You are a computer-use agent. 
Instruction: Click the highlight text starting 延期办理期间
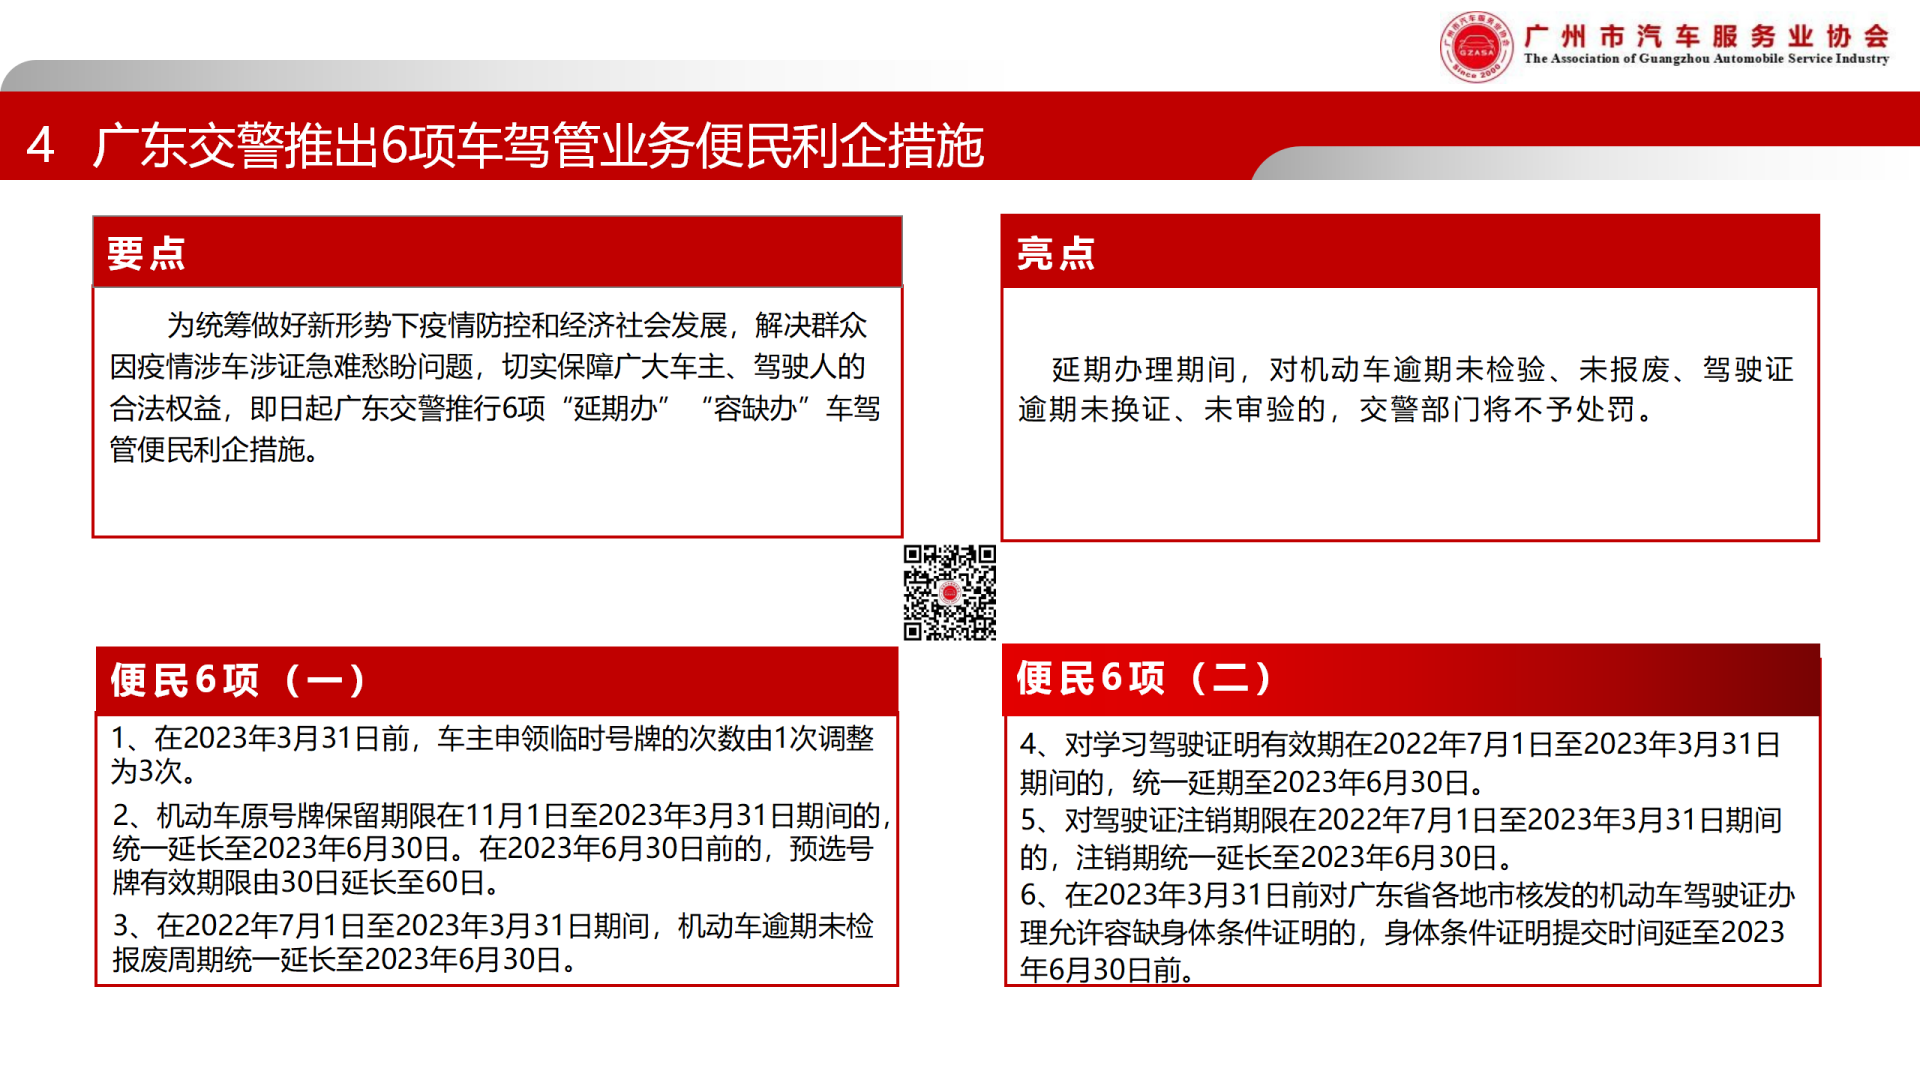(x=1407, y=389)
